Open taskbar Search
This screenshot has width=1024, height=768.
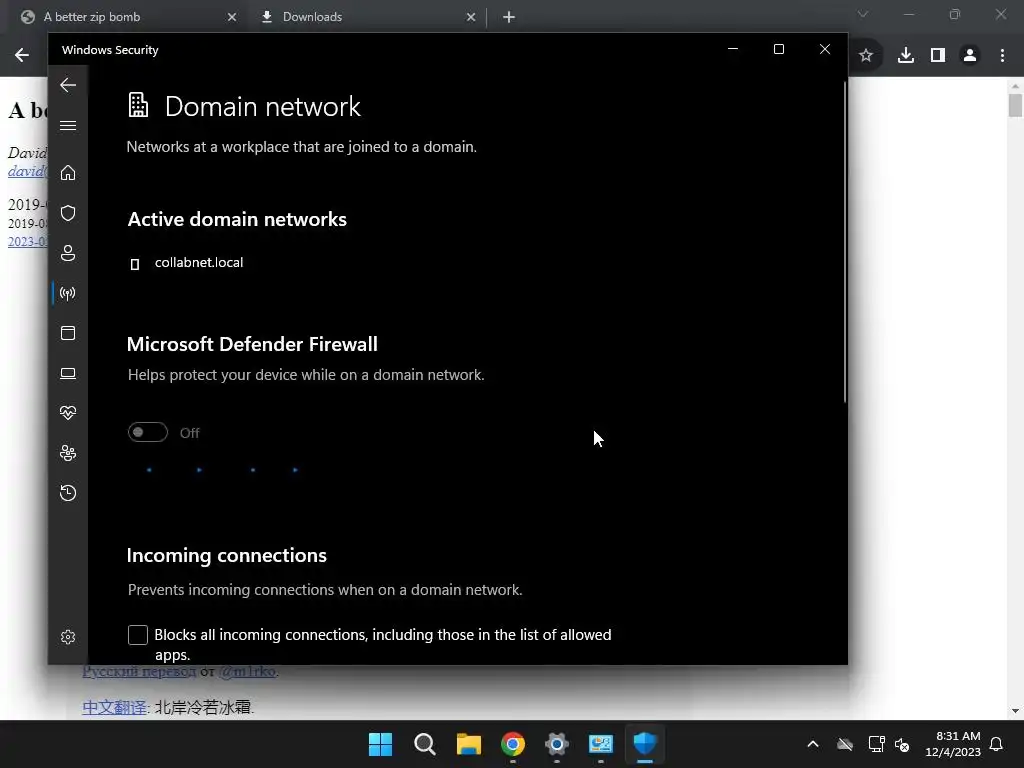pos(424,744)
